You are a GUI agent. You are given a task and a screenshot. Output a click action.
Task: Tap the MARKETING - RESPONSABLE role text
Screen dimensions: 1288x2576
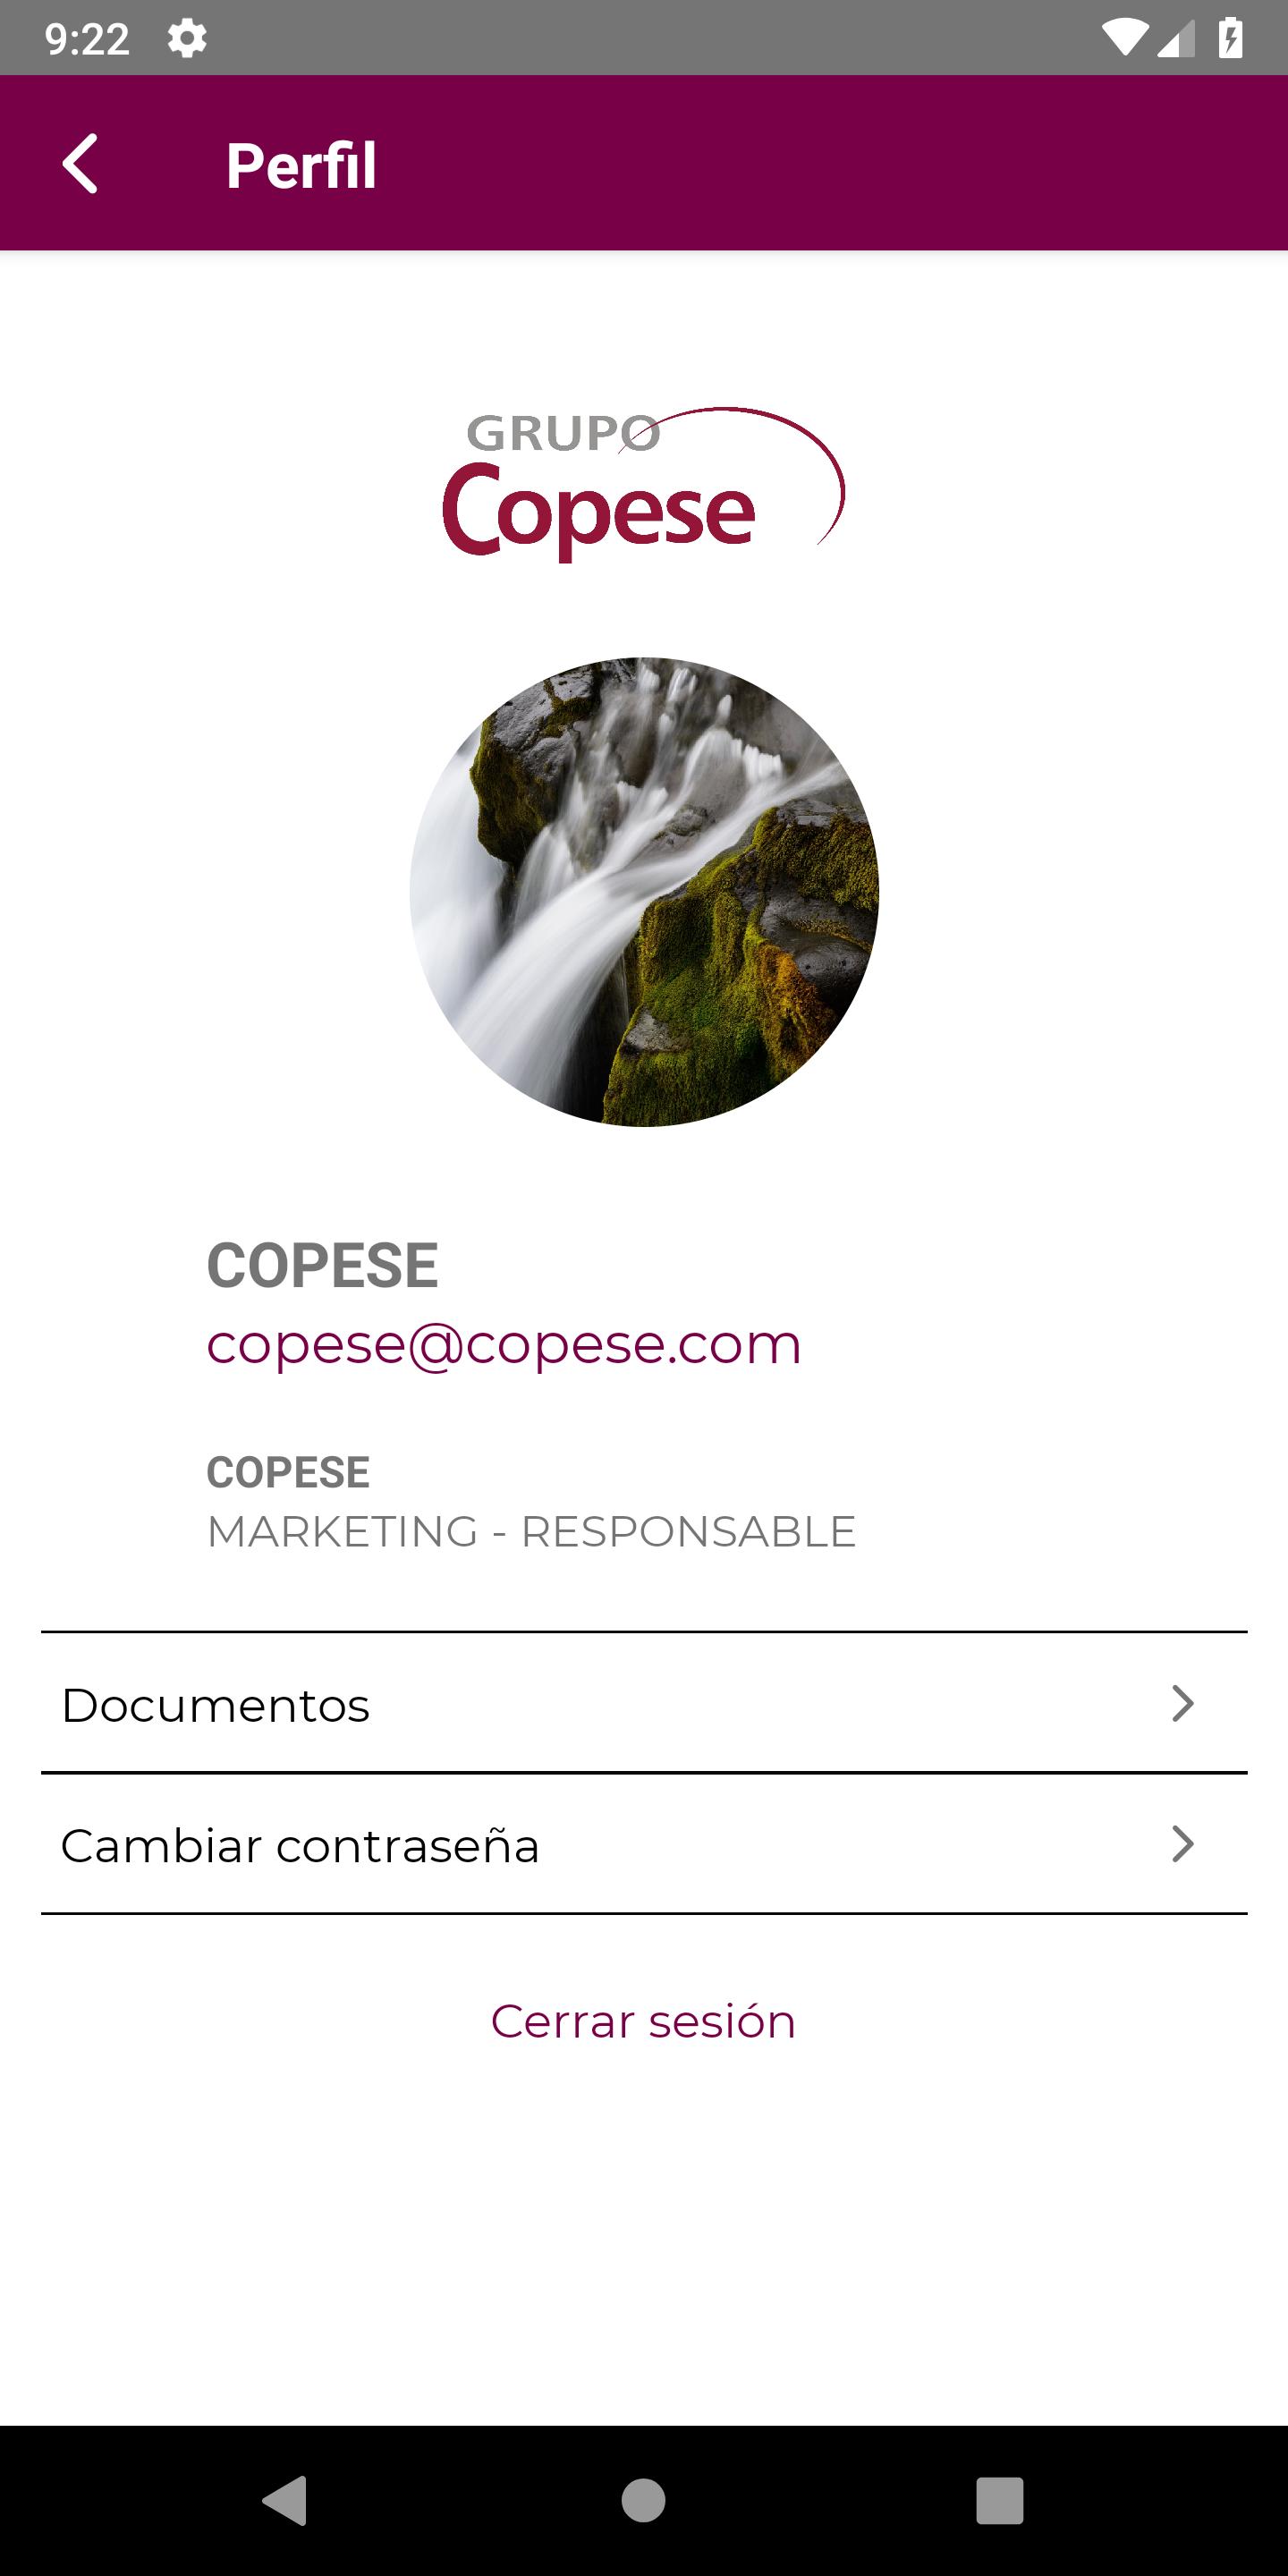(531, 1532)
